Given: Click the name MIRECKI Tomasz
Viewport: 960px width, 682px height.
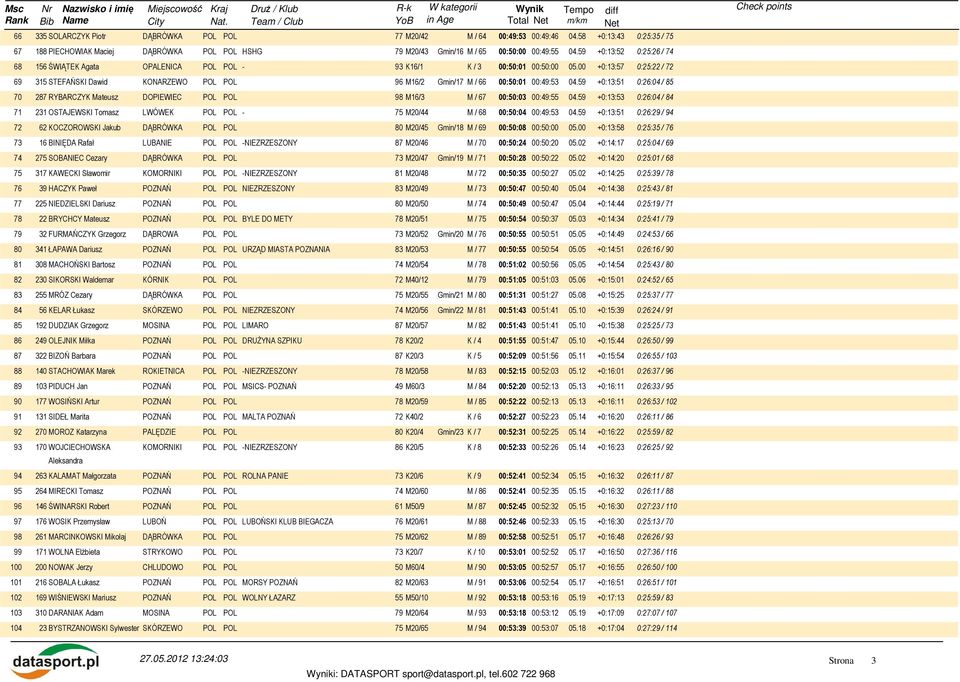Looking at the screenshot, I should [75, 492].
